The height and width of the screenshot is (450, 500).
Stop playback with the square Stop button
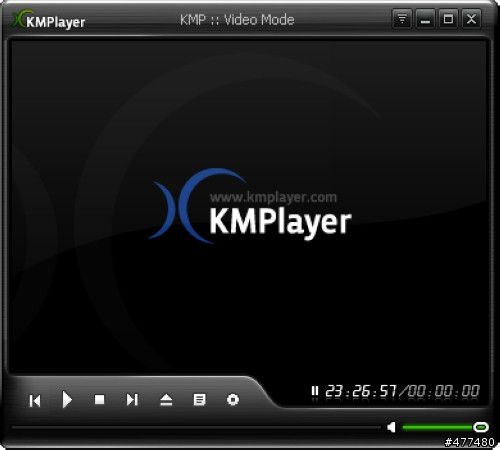(x=100, y=399)
